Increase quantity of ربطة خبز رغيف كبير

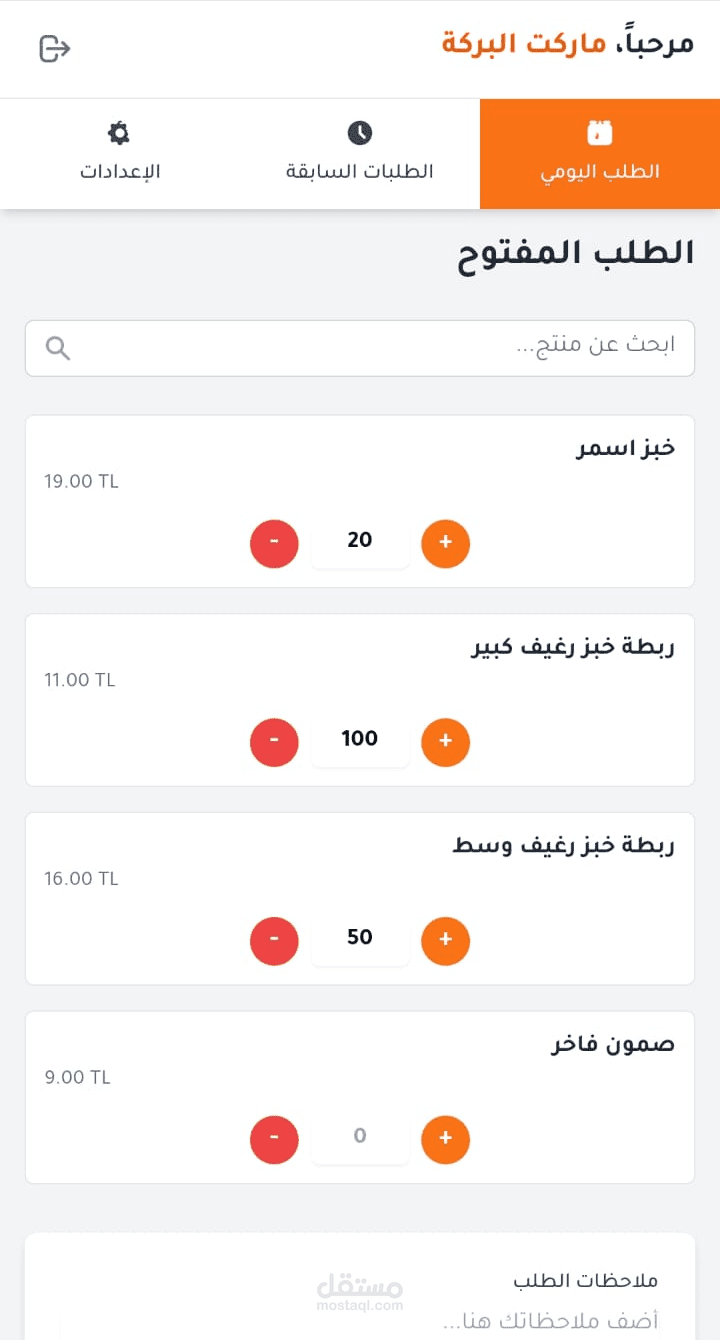[x=446, y=742]
